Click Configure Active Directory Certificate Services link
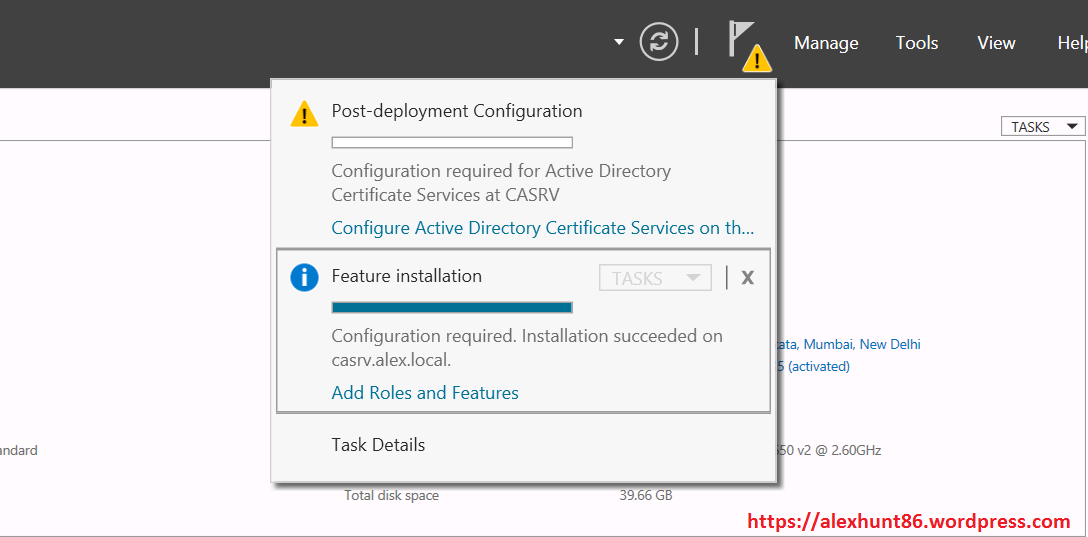Viewport: 1088px width, 537px height. pos(542,228)
